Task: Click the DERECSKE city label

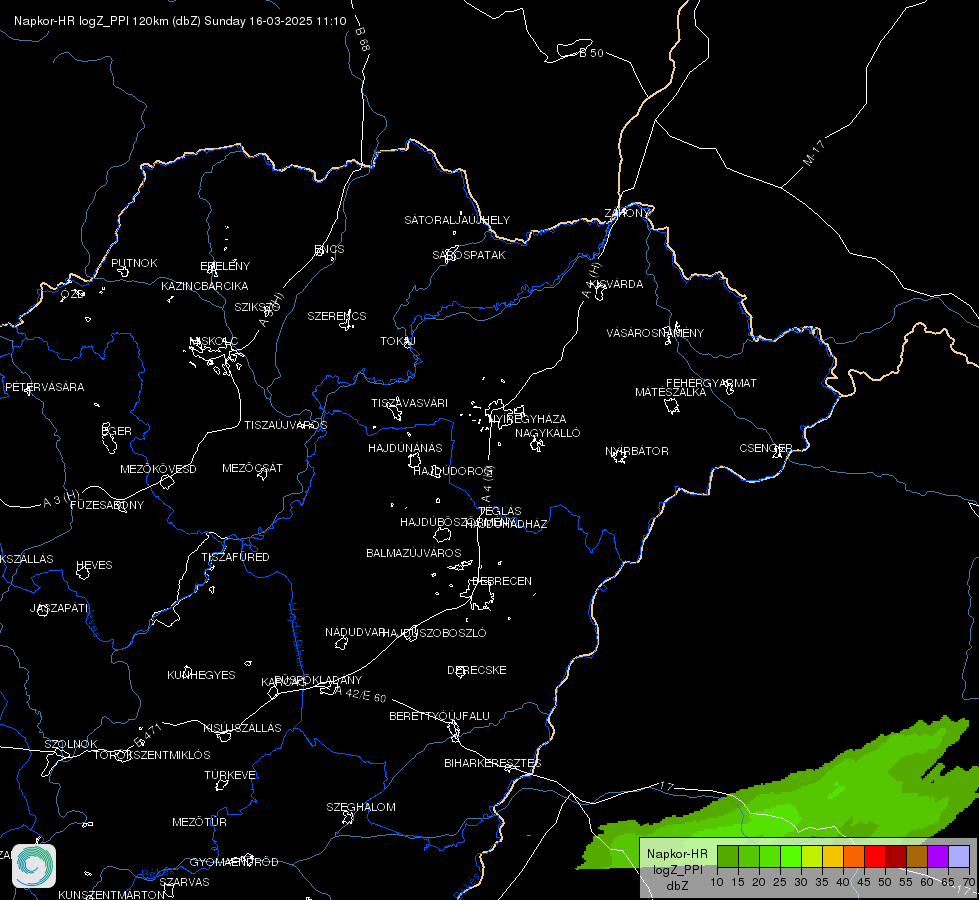Action: 476,670
